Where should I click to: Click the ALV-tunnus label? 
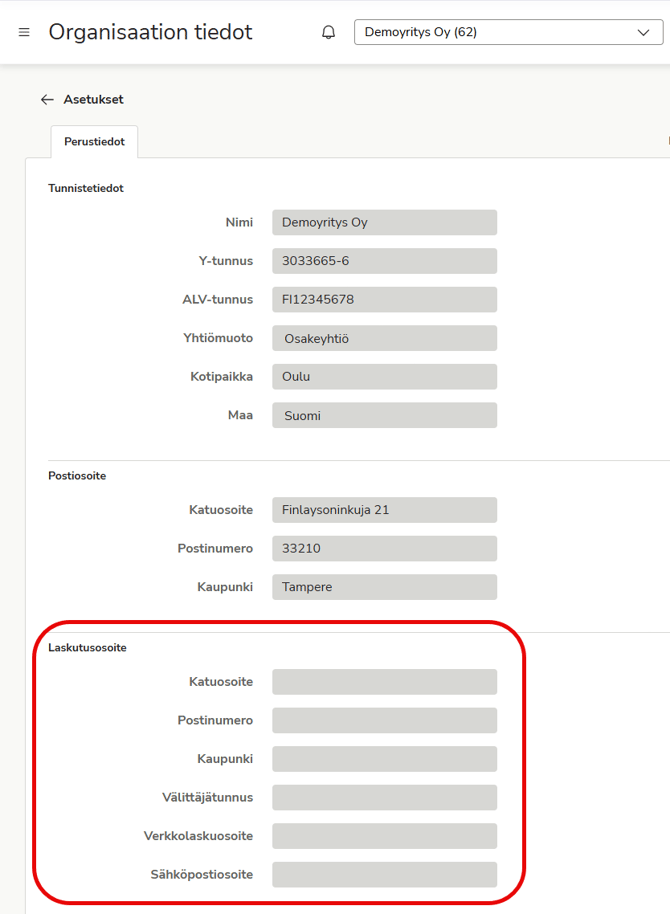tap(218, 300)
